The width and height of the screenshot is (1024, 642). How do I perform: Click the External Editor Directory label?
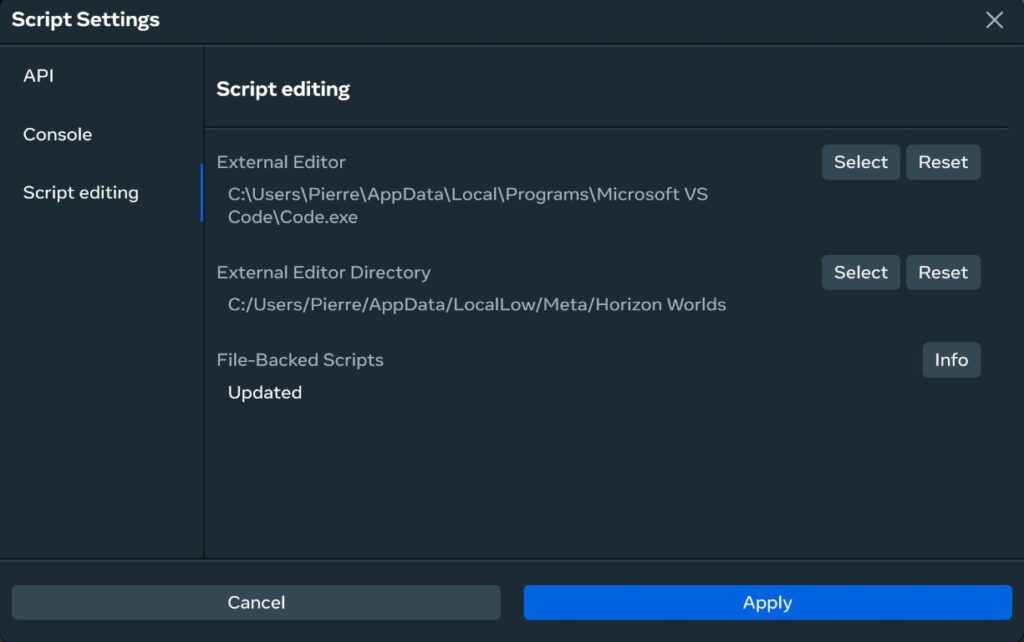(x=324, y=272)
